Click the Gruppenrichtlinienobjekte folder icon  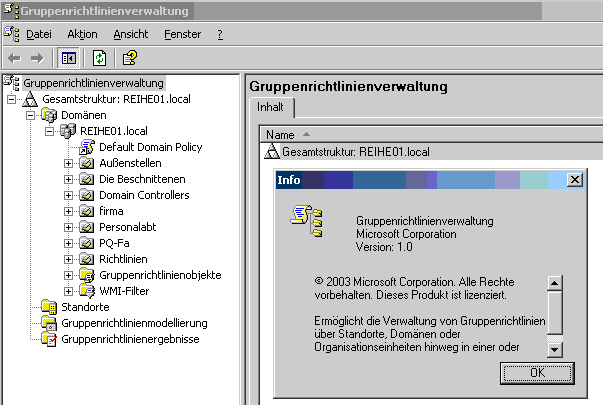[87, 275]
